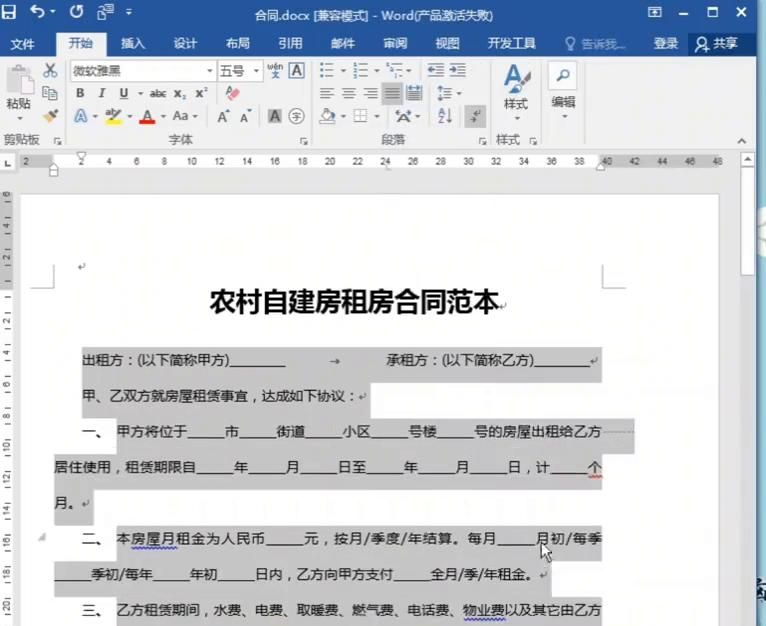This screenshot has width=766, height=626.
Task: Open Paragraph dialog launcher
Action: tap(483, 141)
